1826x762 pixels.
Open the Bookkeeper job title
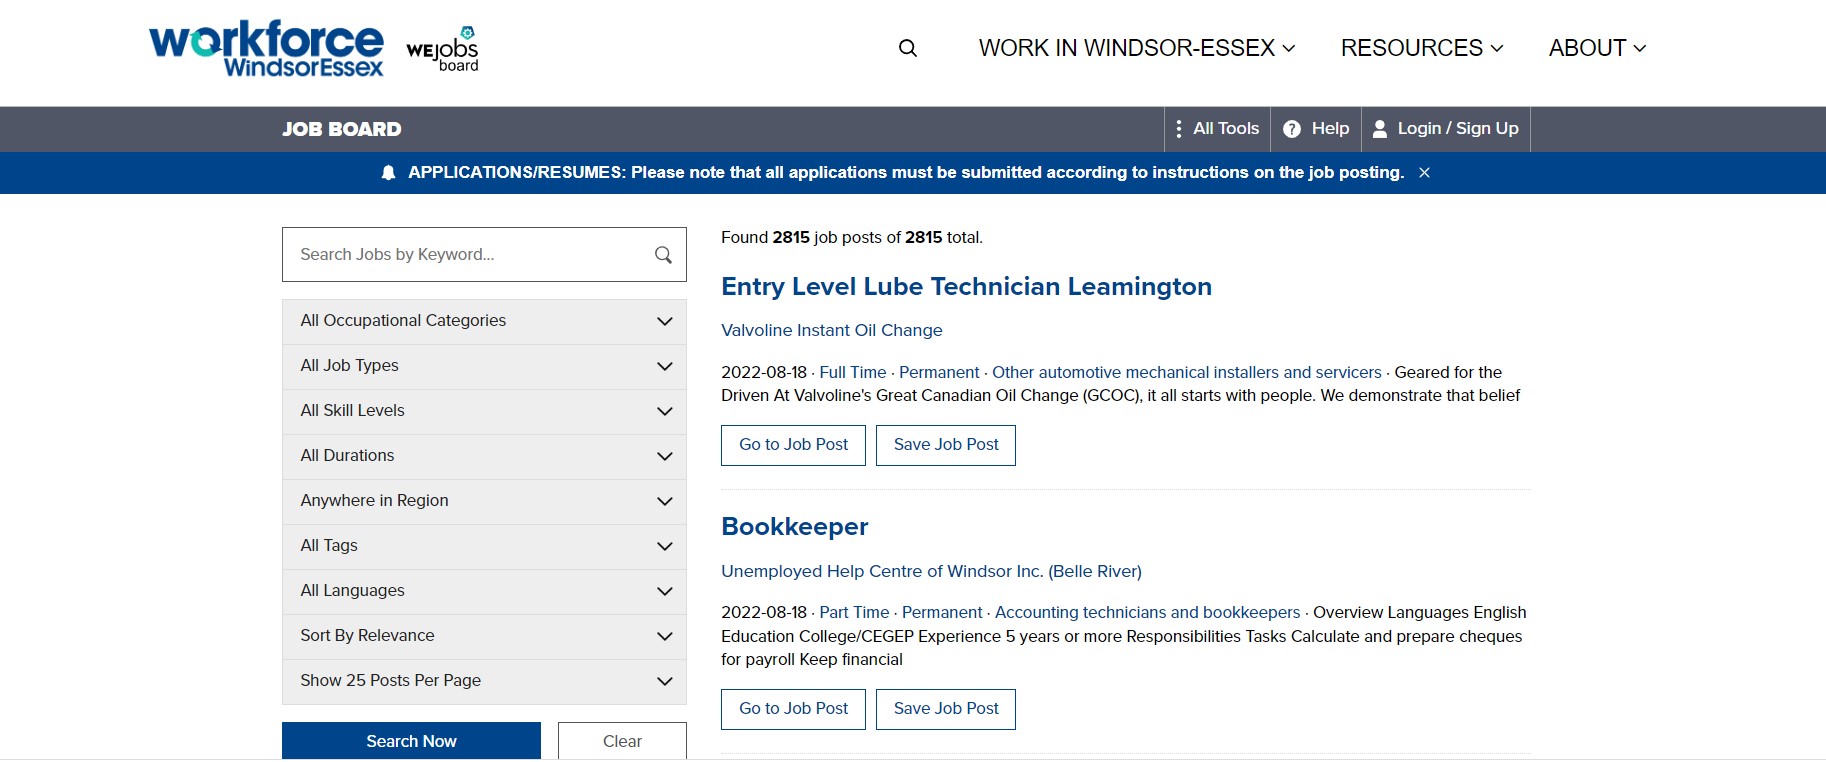tap(795, 527)
